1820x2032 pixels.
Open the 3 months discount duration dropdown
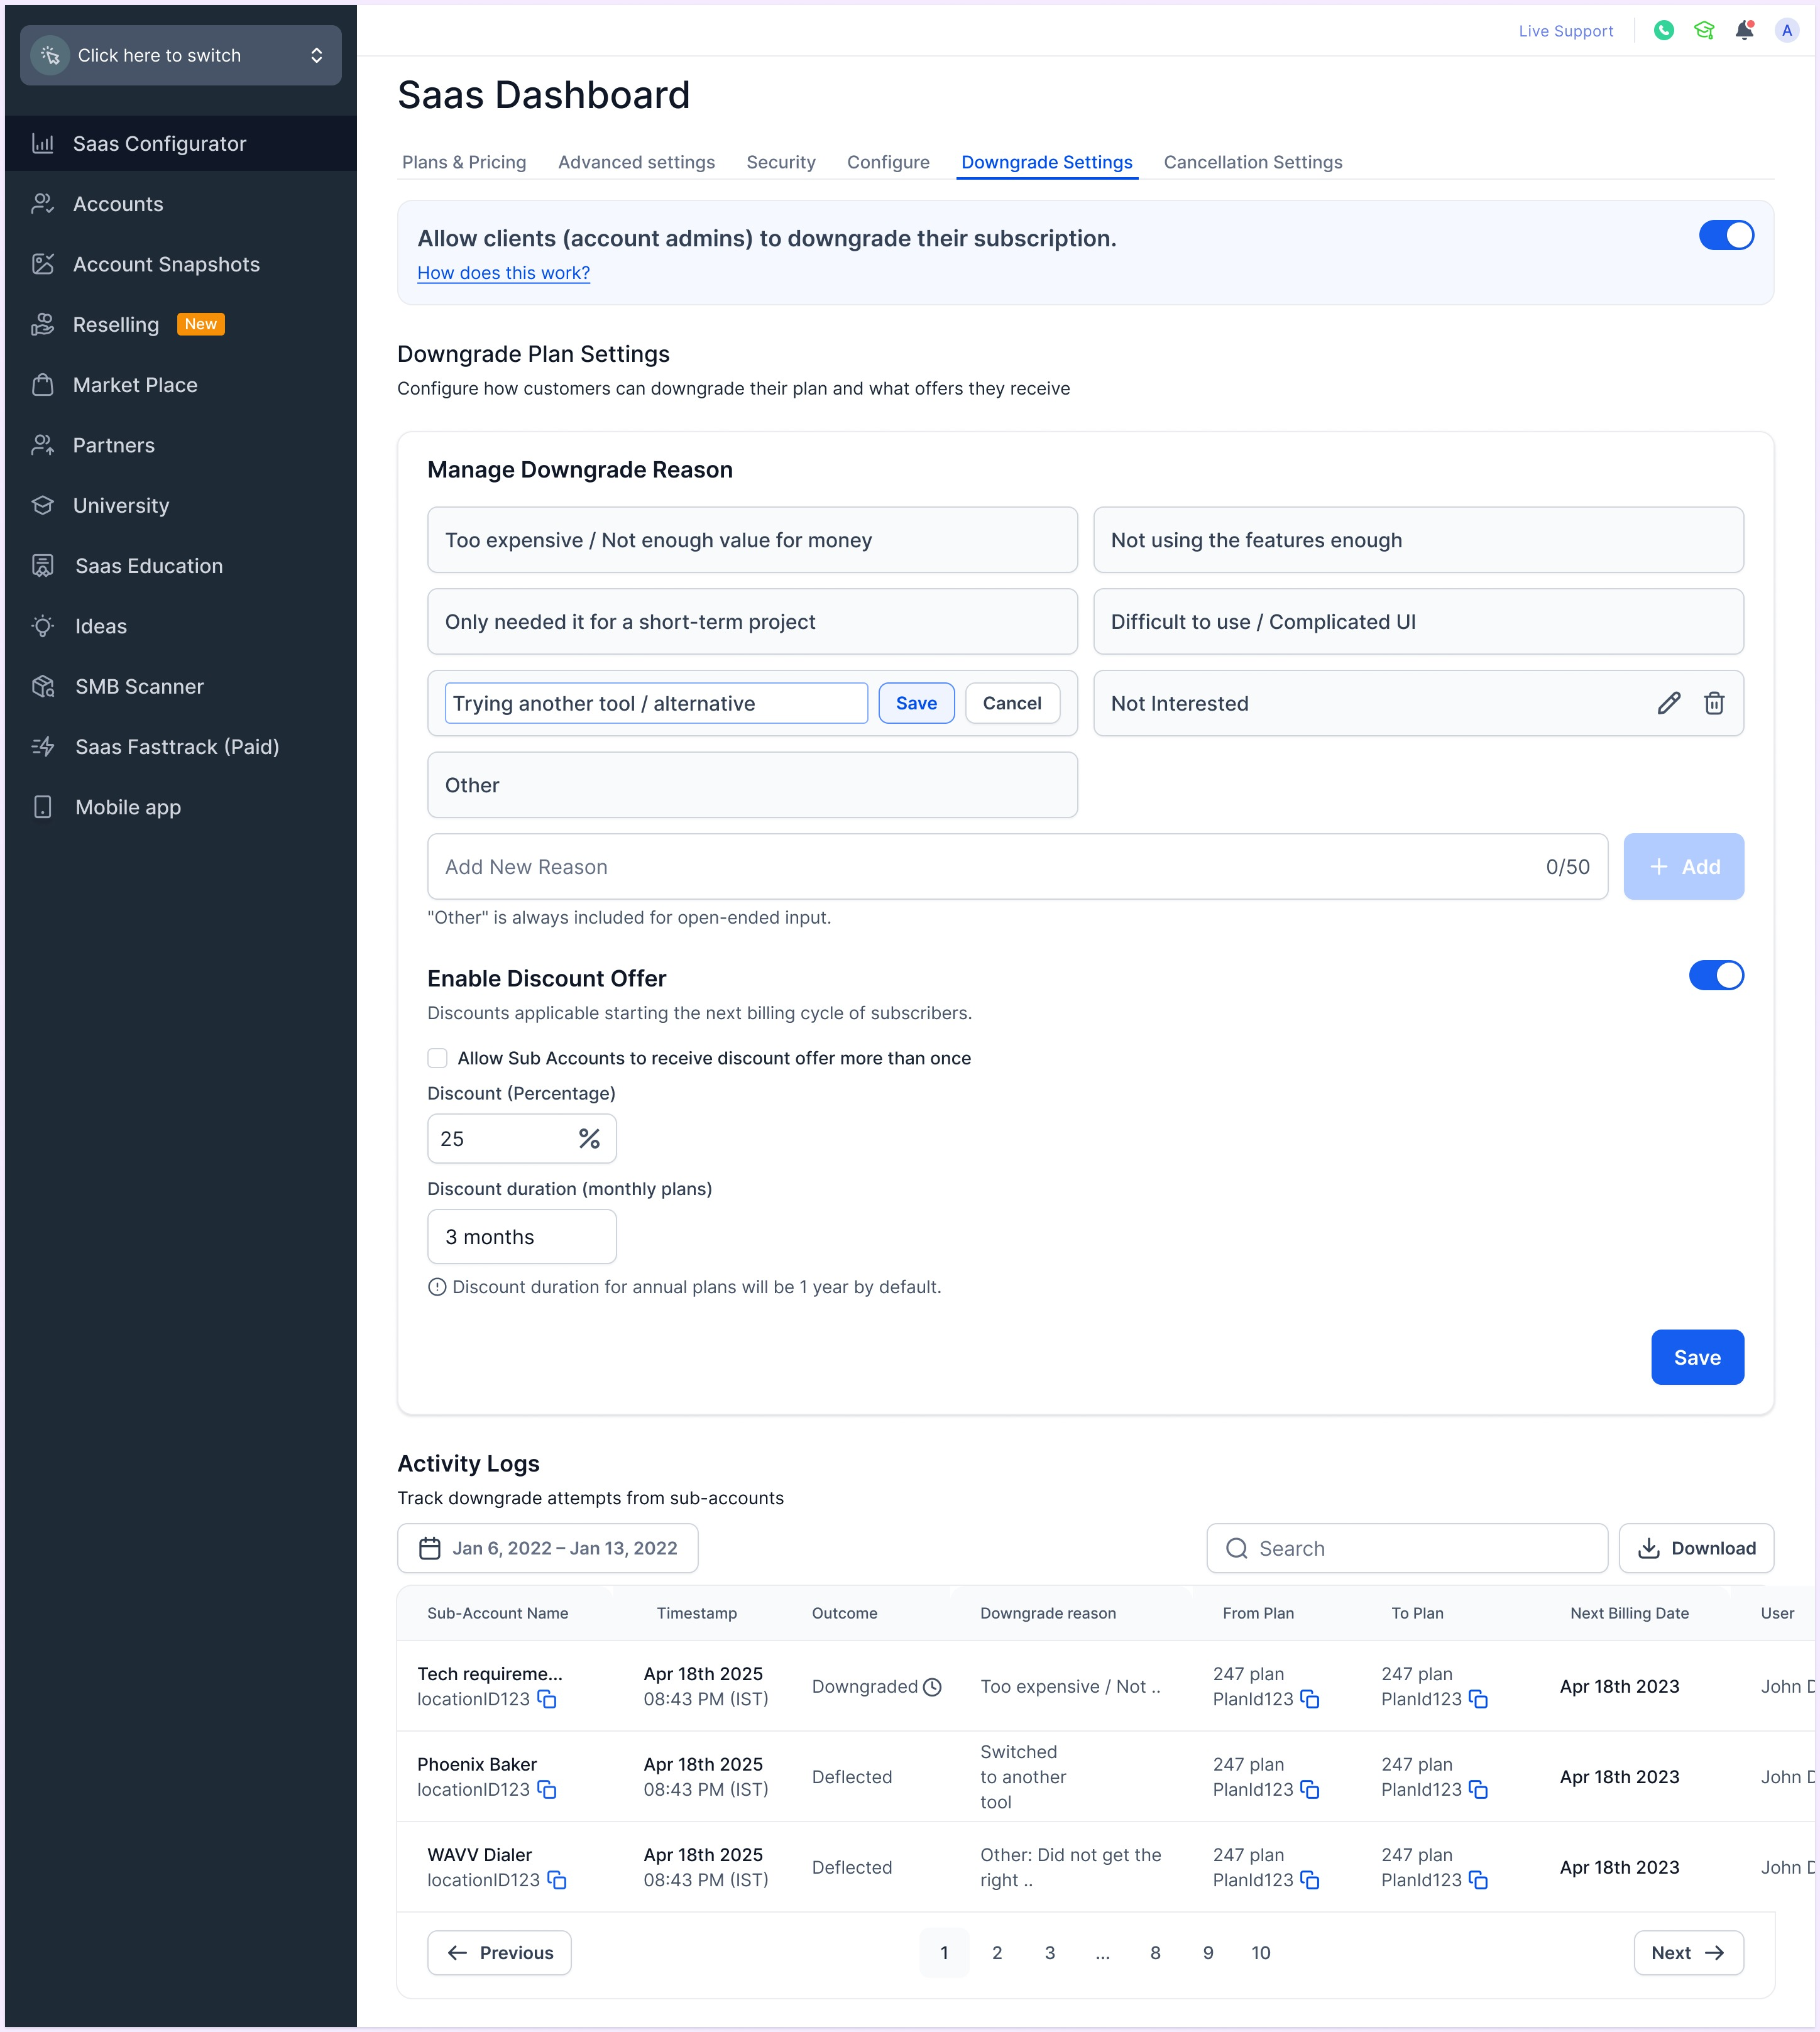point(521,1237)
